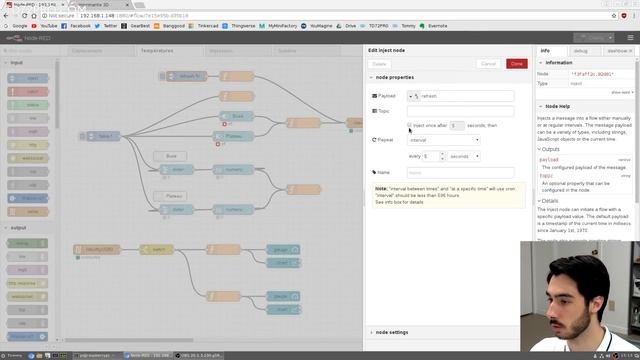This screenshot has width=640, height=360.
Task: Open the Repeat interval dropdown
Action: 444,140
